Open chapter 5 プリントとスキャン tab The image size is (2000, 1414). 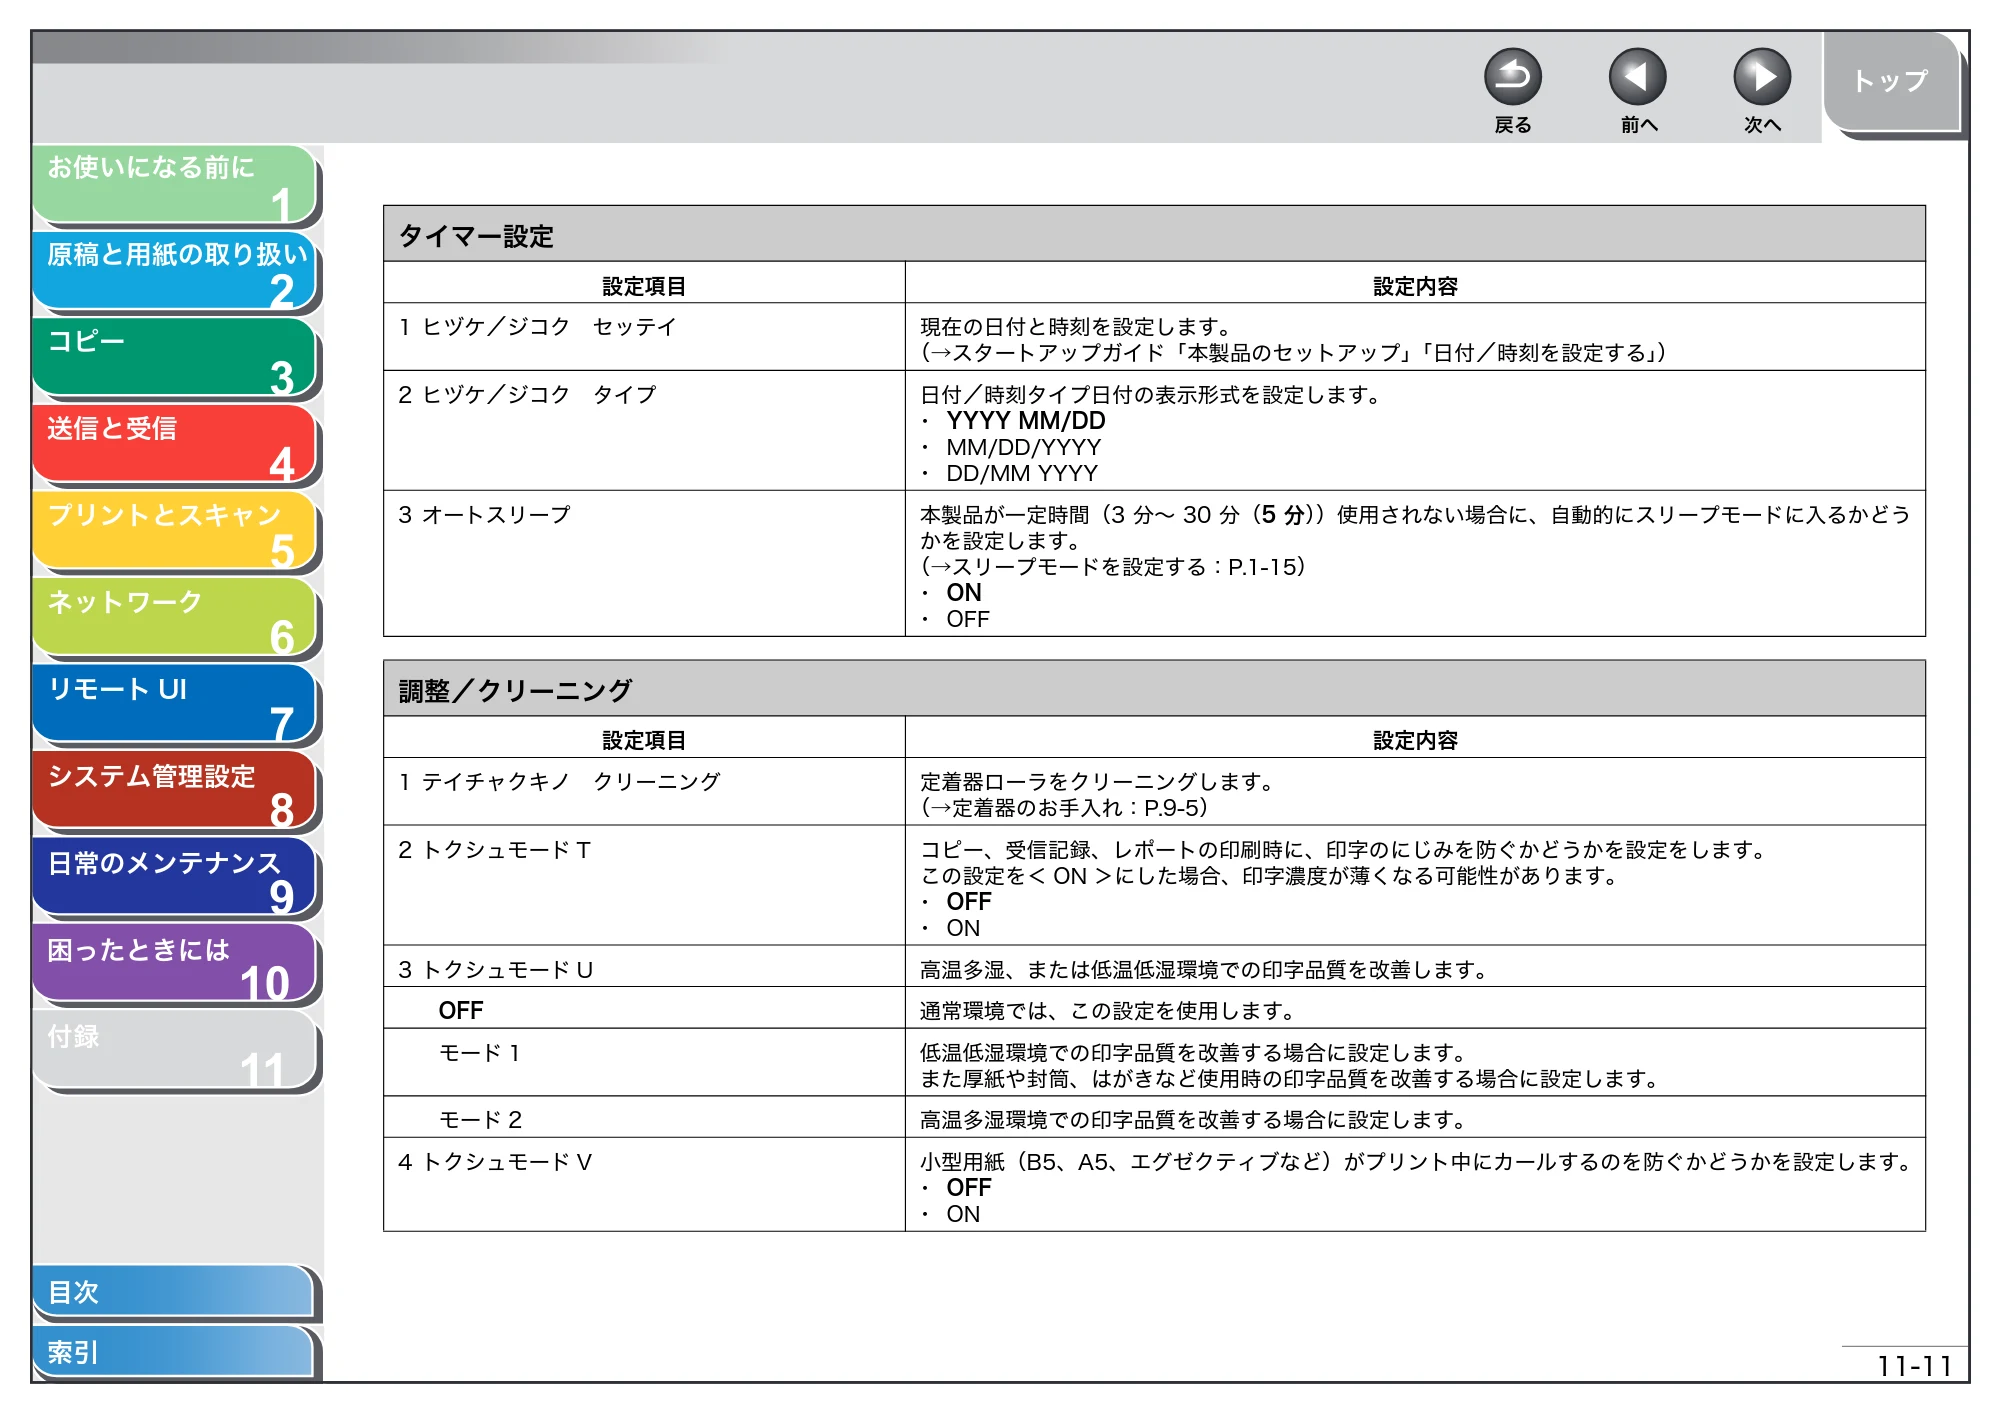(175, 531)
